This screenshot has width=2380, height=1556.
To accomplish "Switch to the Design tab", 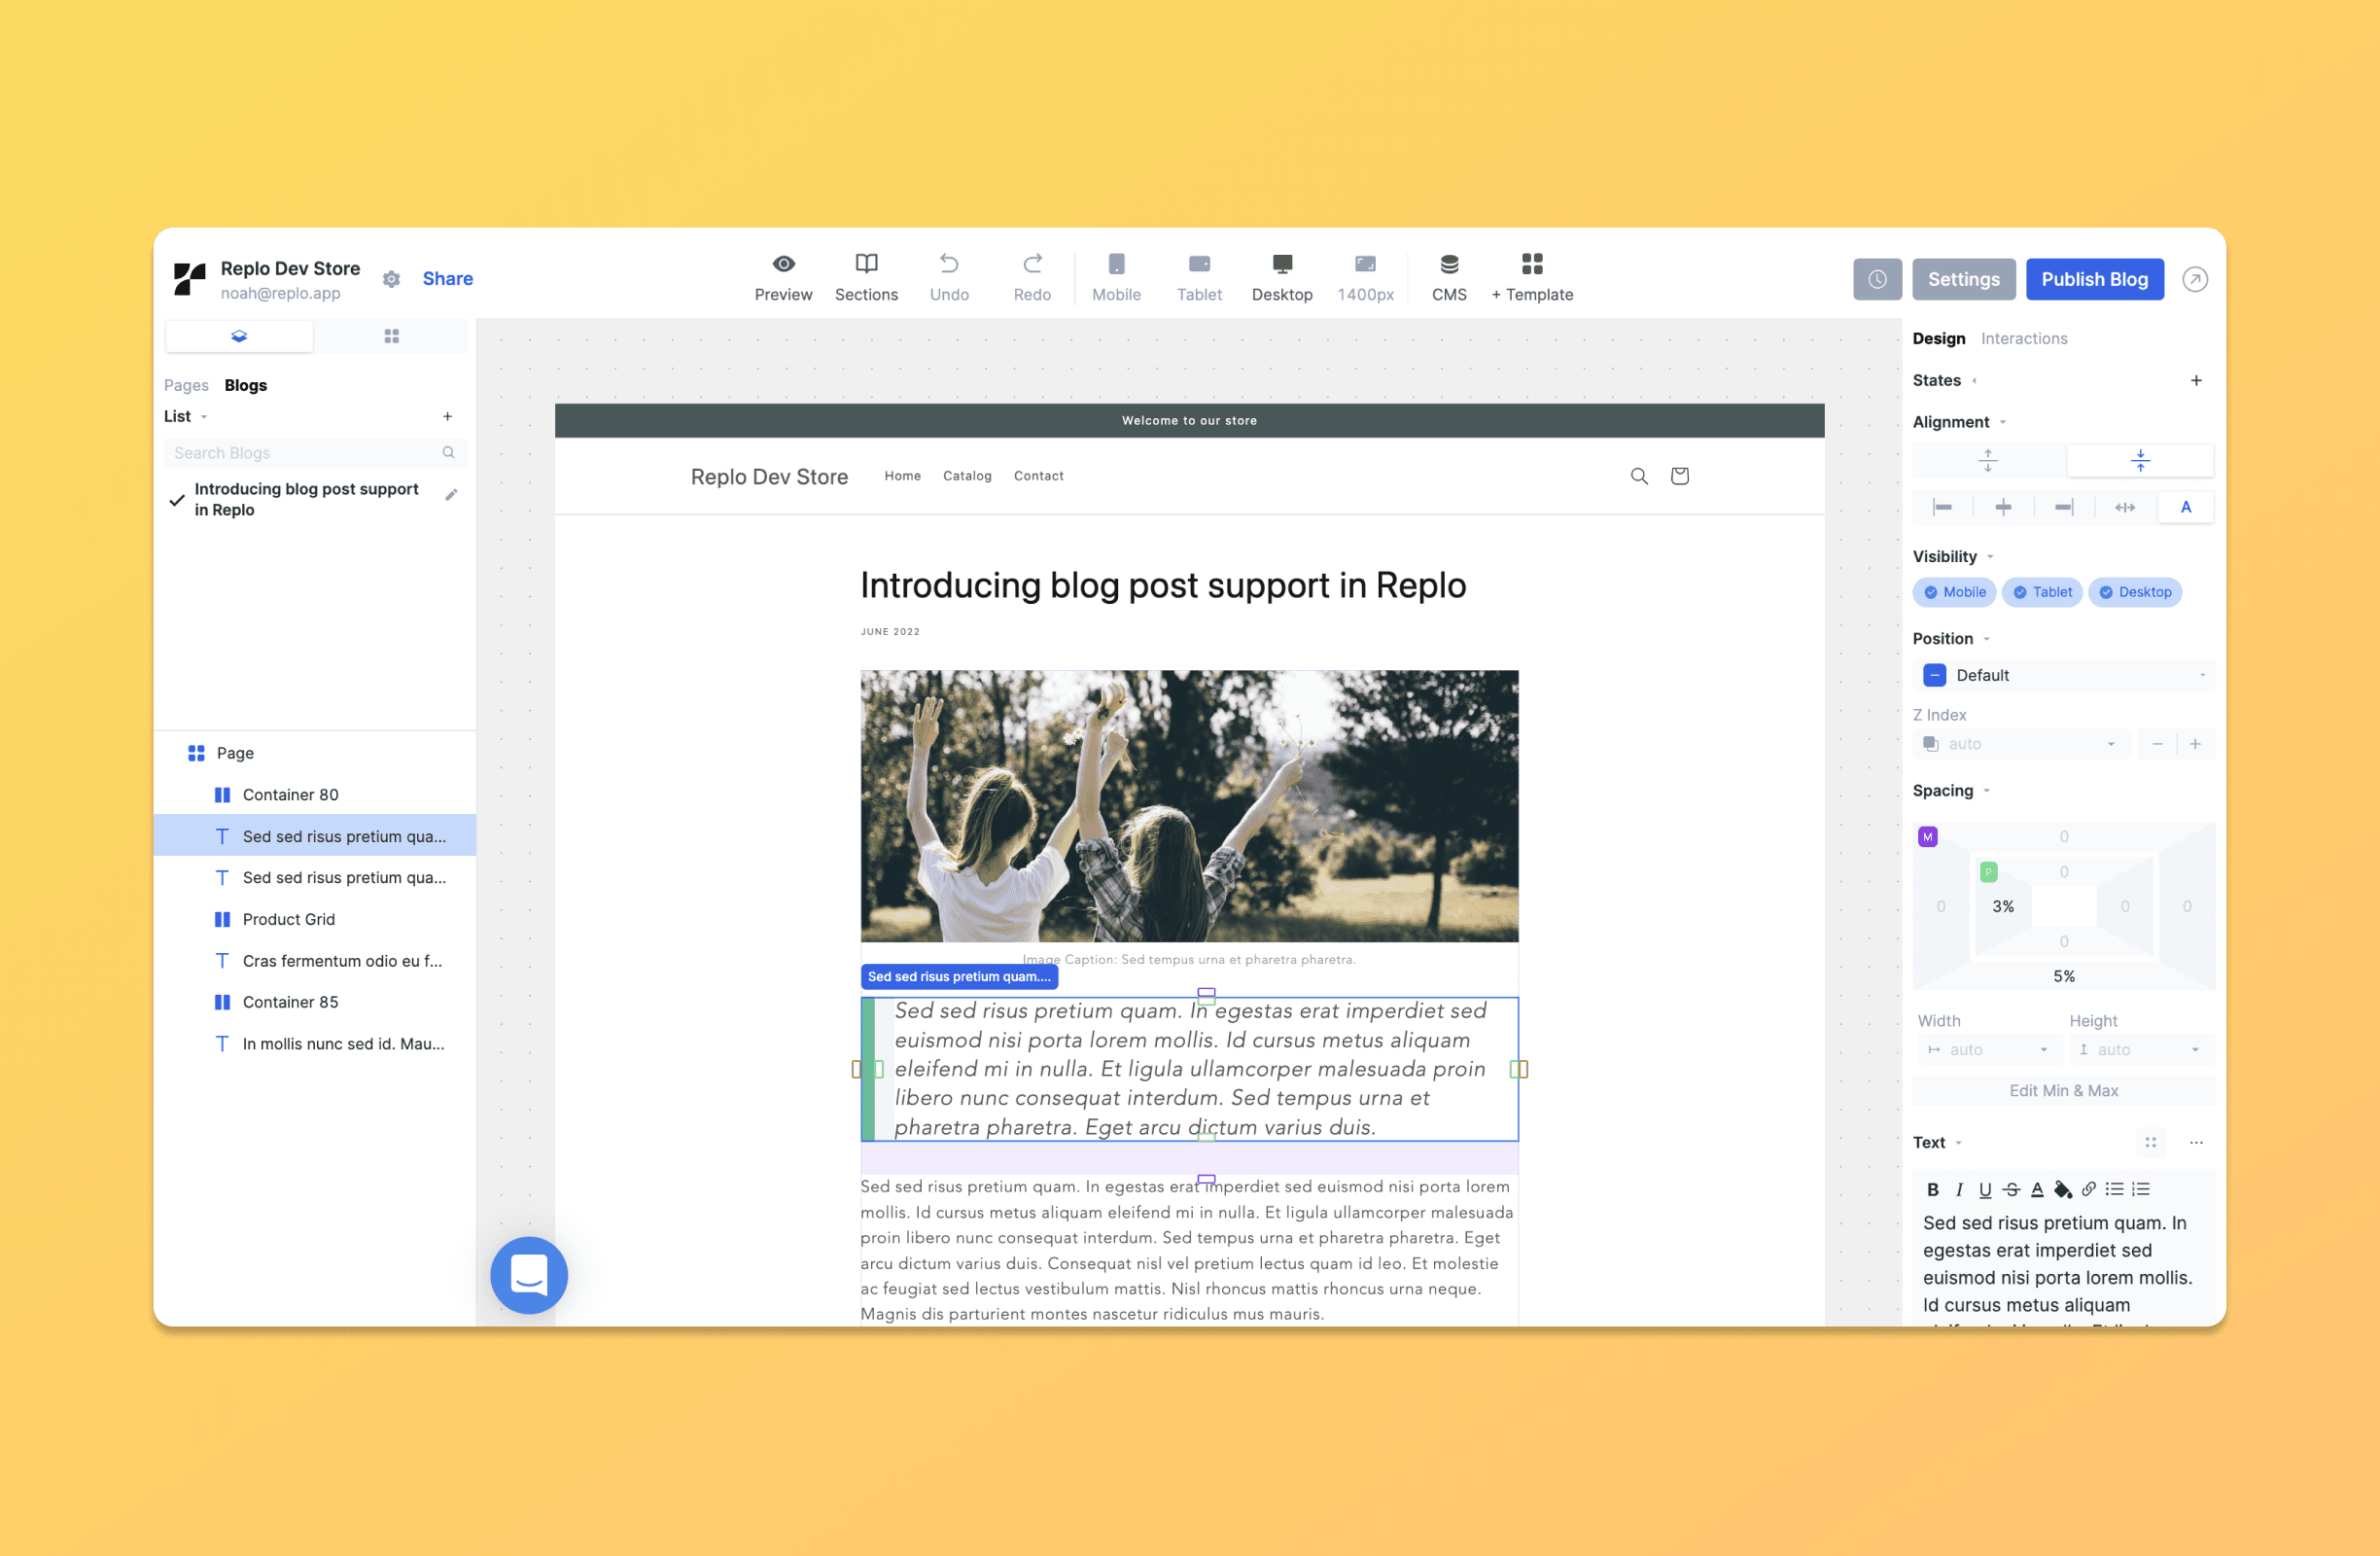I will click(1938, 338).
